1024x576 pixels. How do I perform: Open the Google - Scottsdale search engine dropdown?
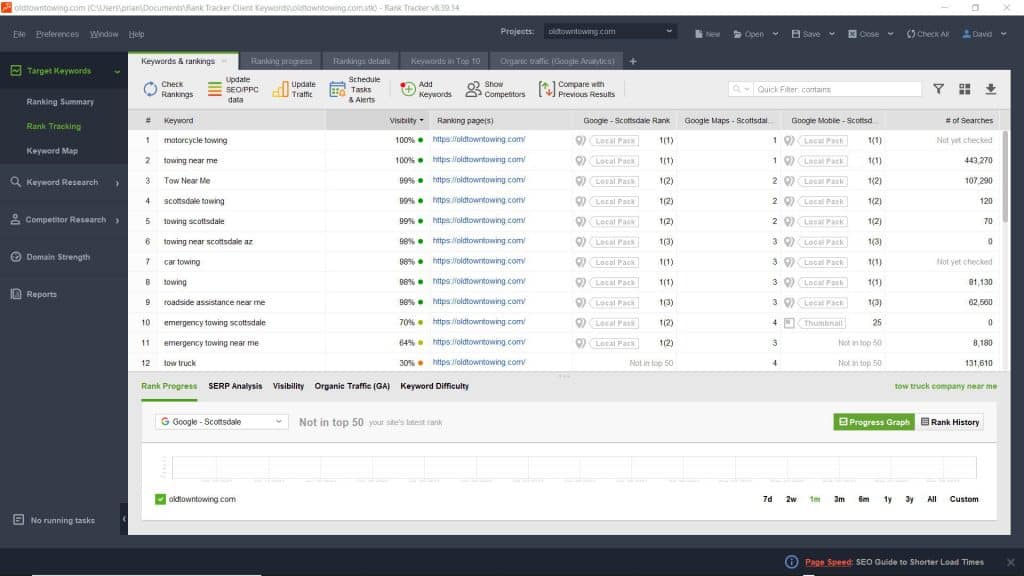point(221,422)
